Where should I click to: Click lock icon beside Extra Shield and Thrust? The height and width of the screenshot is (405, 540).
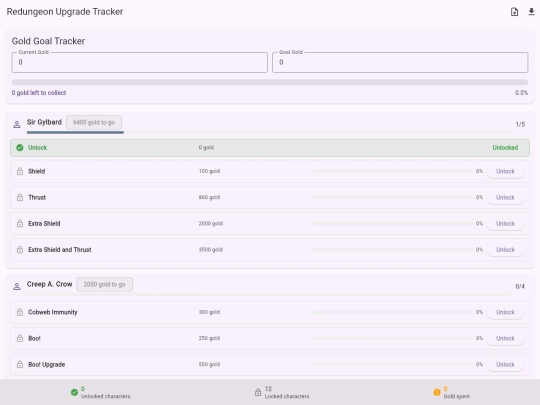point(20,250)
